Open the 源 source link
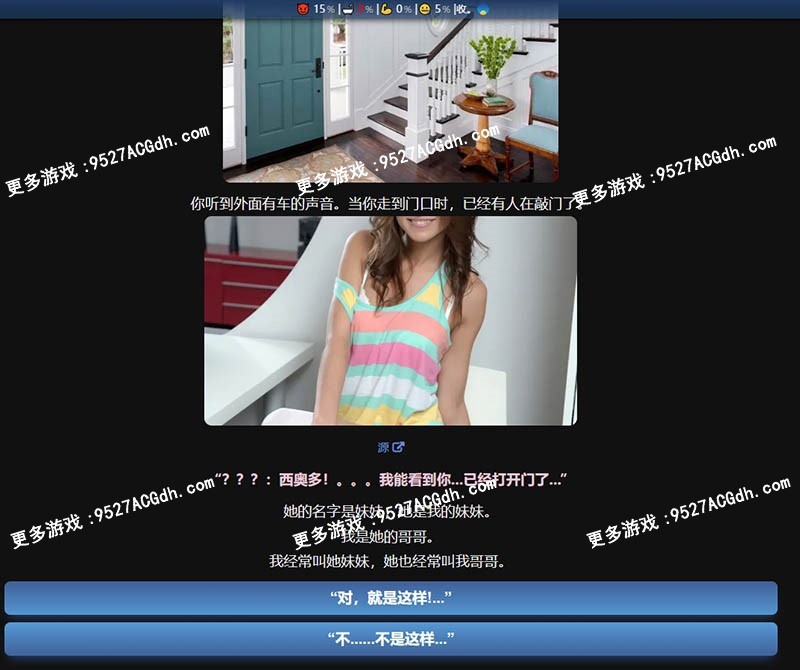Image resolution: width=800 pixels, height=670 pixels. [x=383, y=448]
